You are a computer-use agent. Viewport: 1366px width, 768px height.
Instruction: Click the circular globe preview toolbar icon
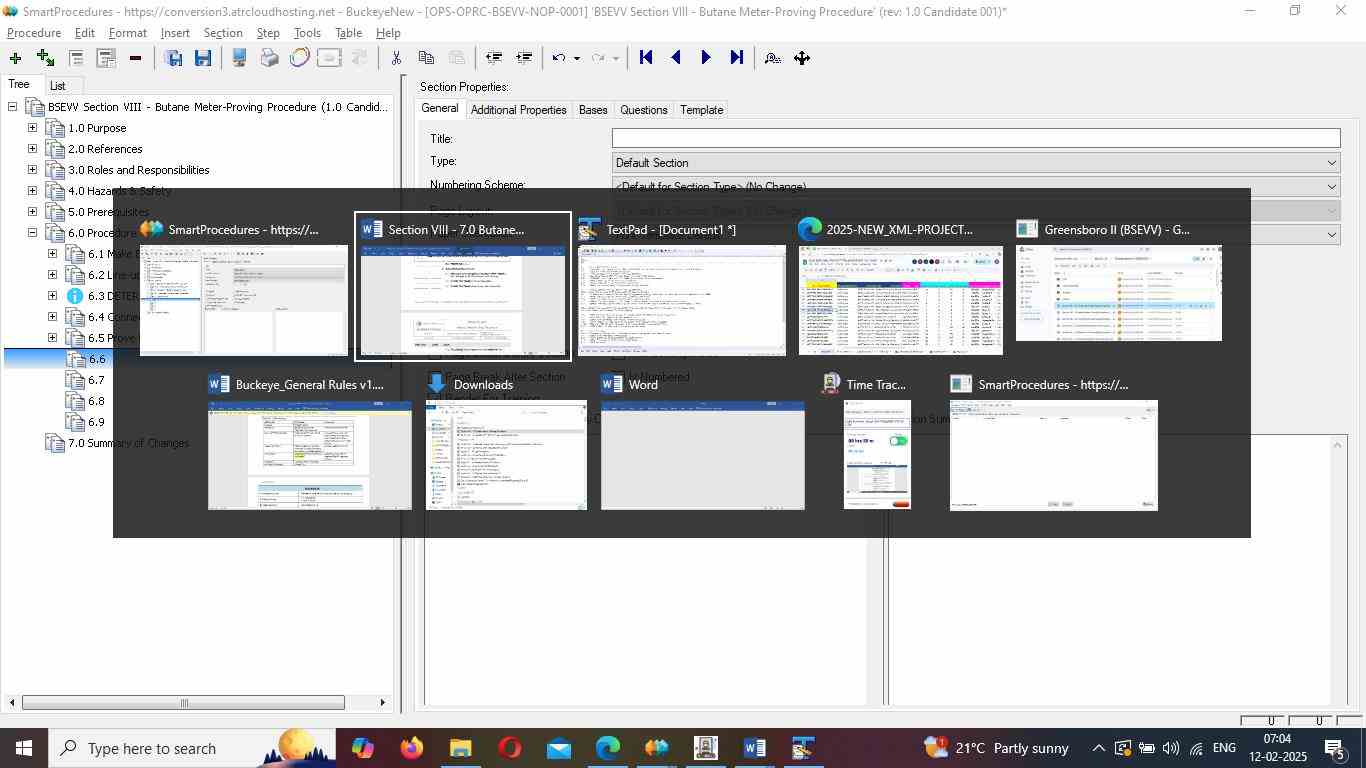tap(299, 58)
